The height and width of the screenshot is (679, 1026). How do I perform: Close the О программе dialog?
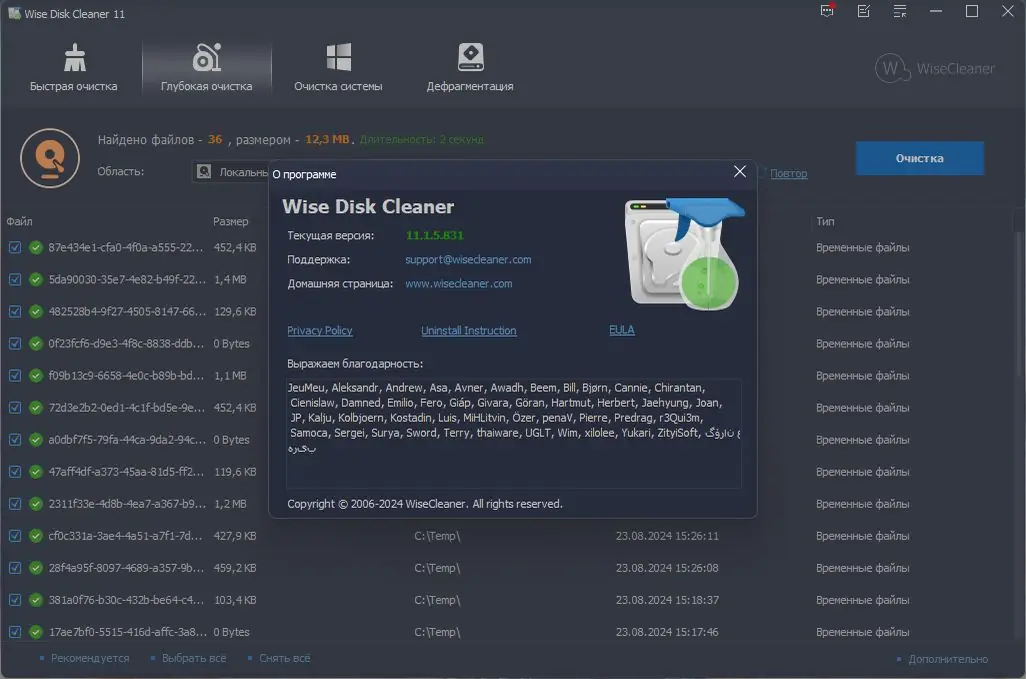(740, 171)
